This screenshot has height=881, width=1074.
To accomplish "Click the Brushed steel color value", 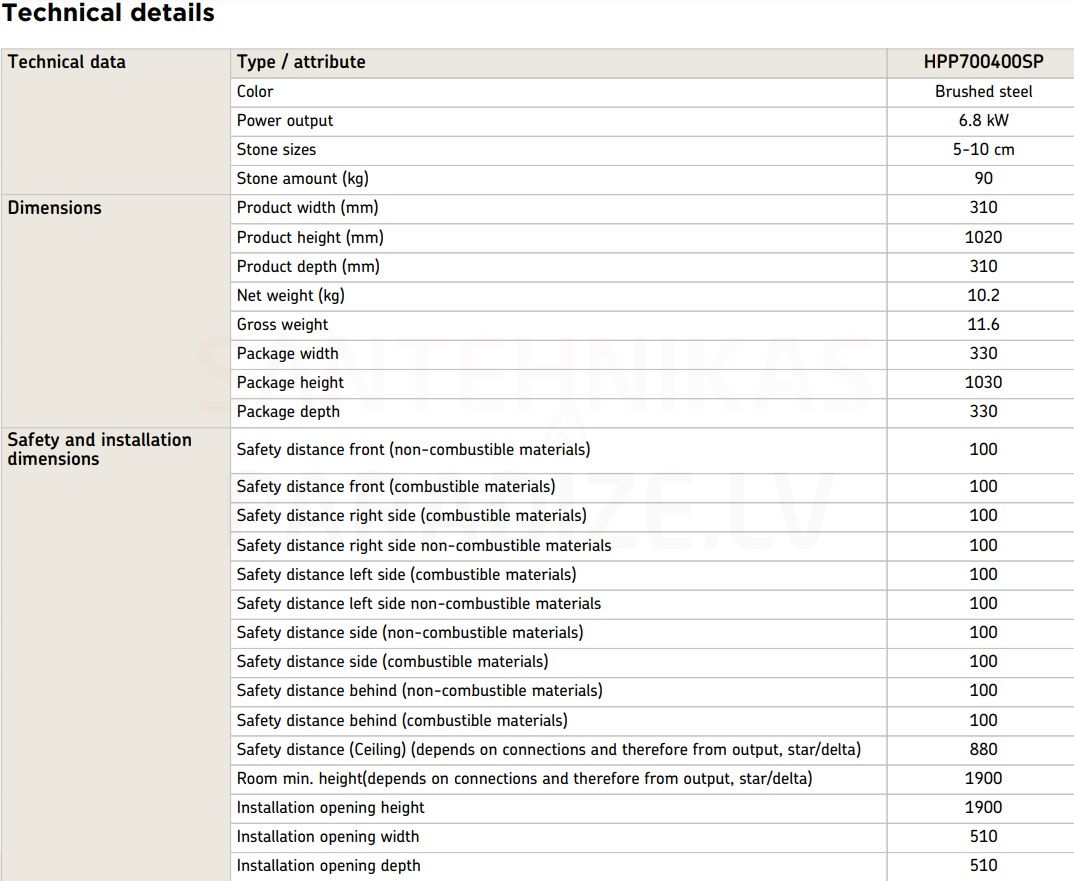I will [x=983, y=91].
